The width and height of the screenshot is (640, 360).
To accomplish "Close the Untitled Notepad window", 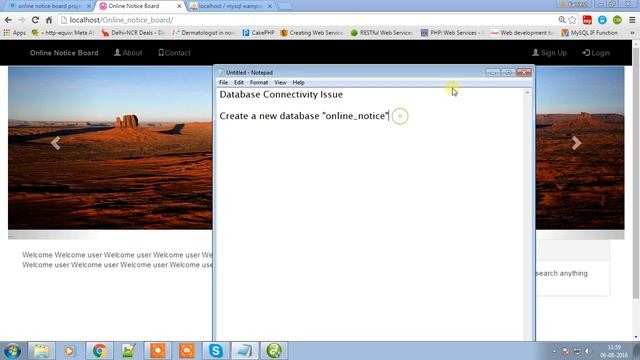I will click(524, 73).
